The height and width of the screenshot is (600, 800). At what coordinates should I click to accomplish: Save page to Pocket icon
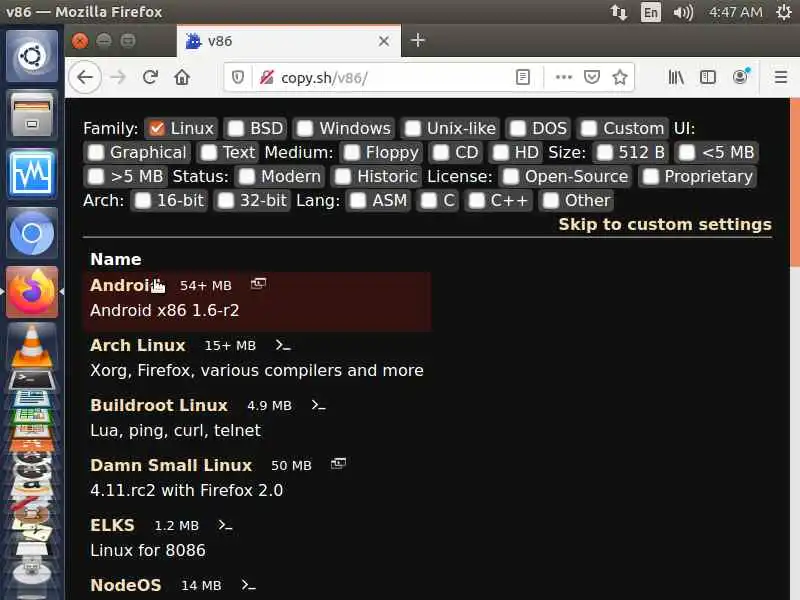(592, 78)
